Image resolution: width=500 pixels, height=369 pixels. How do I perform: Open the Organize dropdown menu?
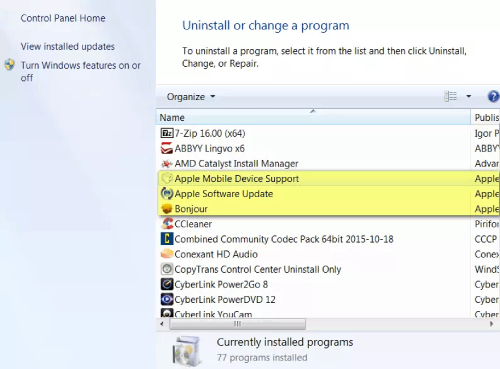(x=191, y=97)
